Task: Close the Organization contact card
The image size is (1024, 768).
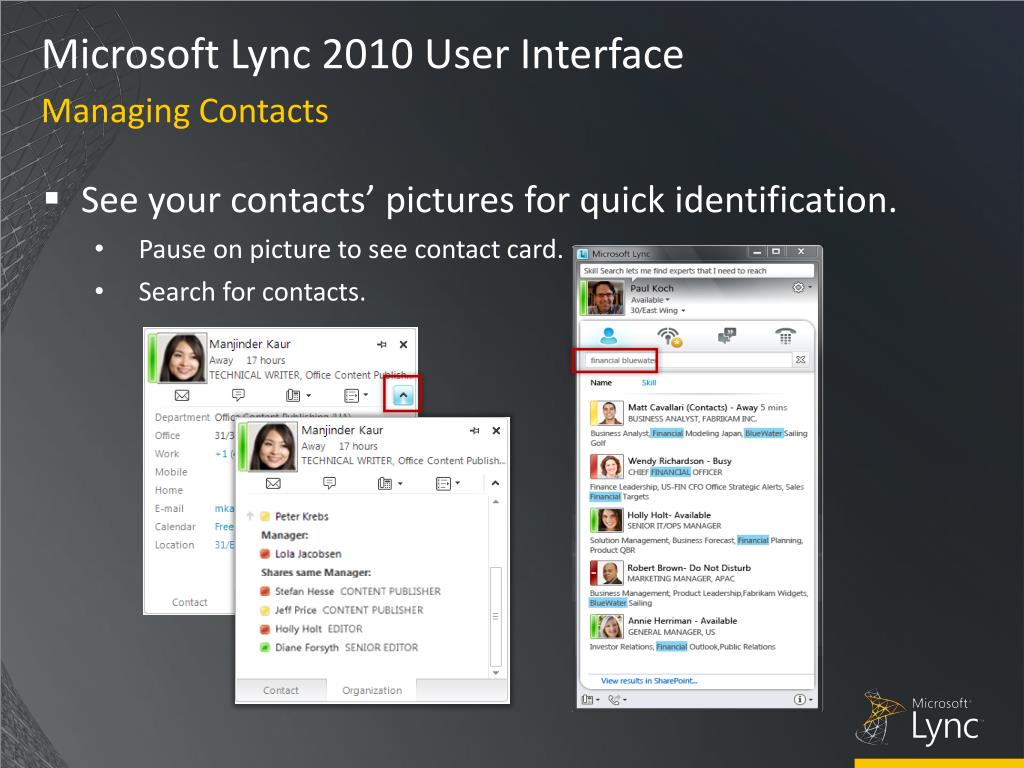Action: pyautogui.click(x=496, y=430)
